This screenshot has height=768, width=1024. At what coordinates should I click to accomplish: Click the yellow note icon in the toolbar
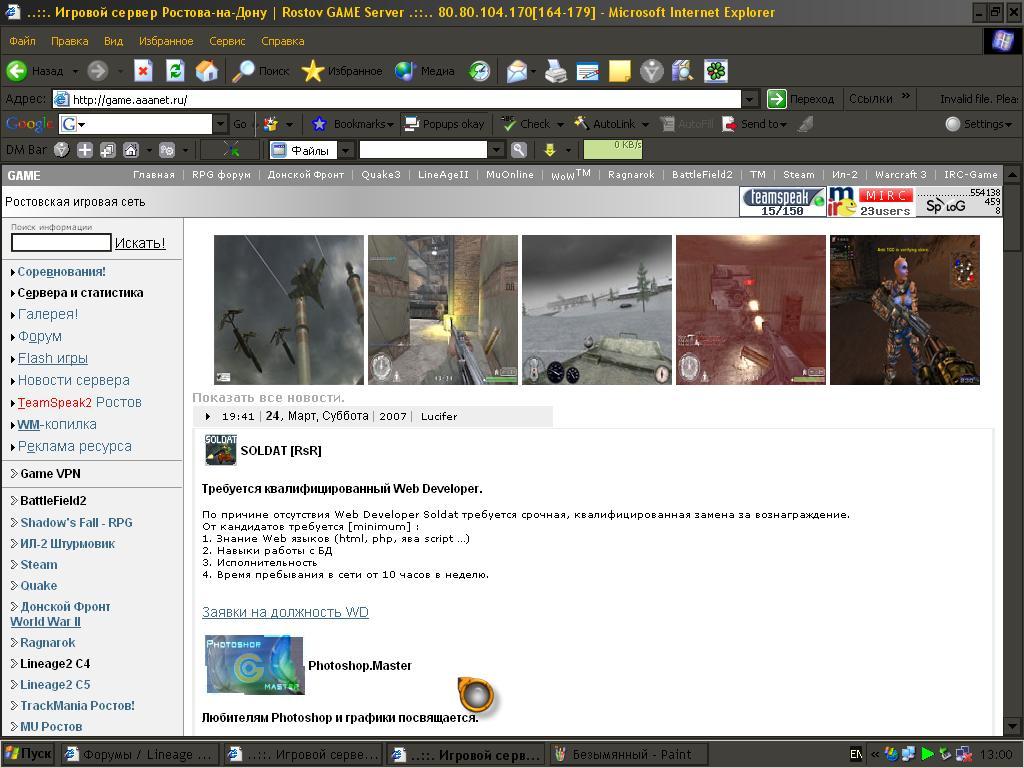[620, 71]
